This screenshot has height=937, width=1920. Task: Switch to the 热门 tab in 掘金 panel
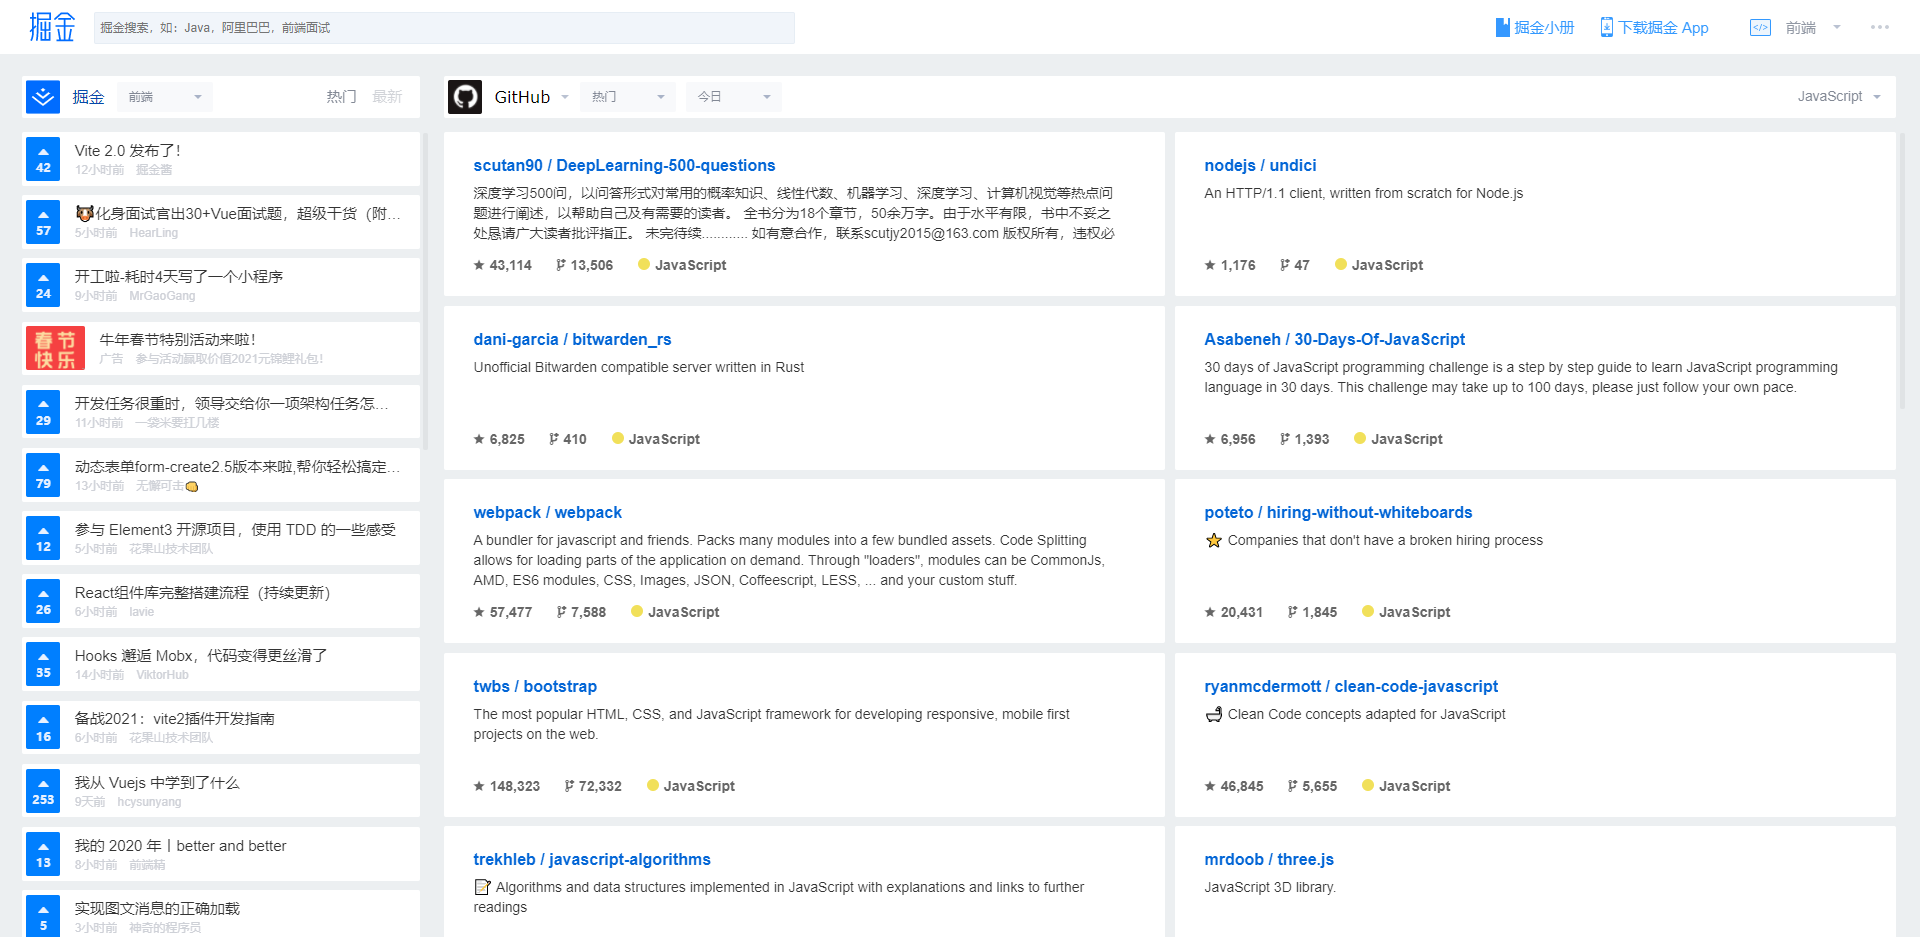click(341, 97)
